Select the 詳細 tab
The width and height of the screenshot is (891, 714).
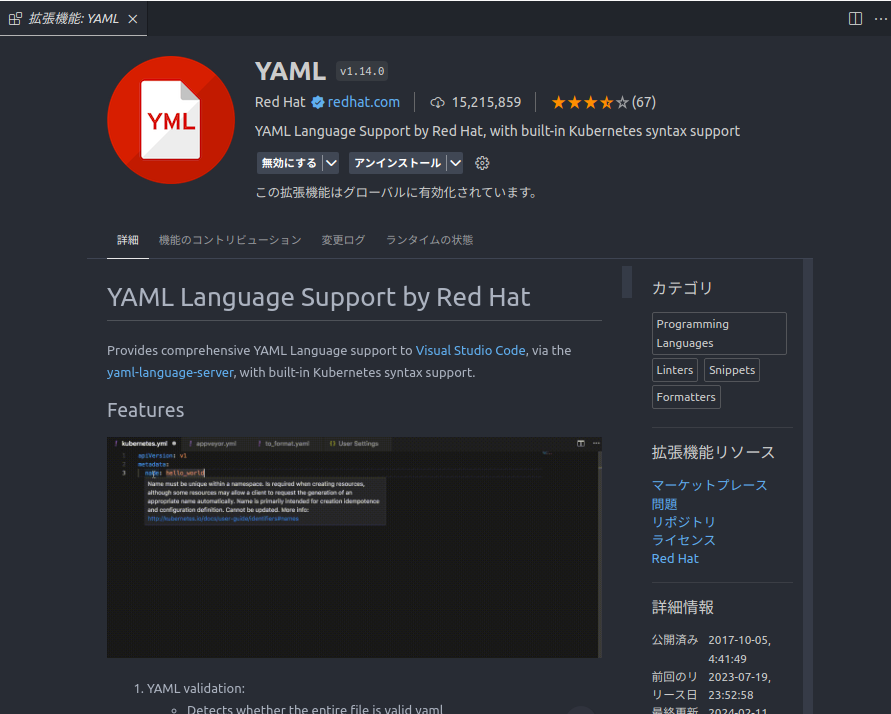[128, 240]
